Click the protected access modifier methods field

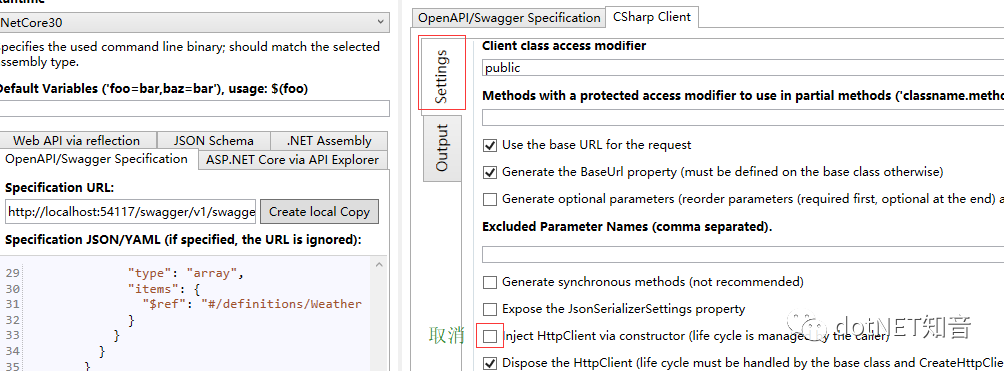click(x=743, y=118)
